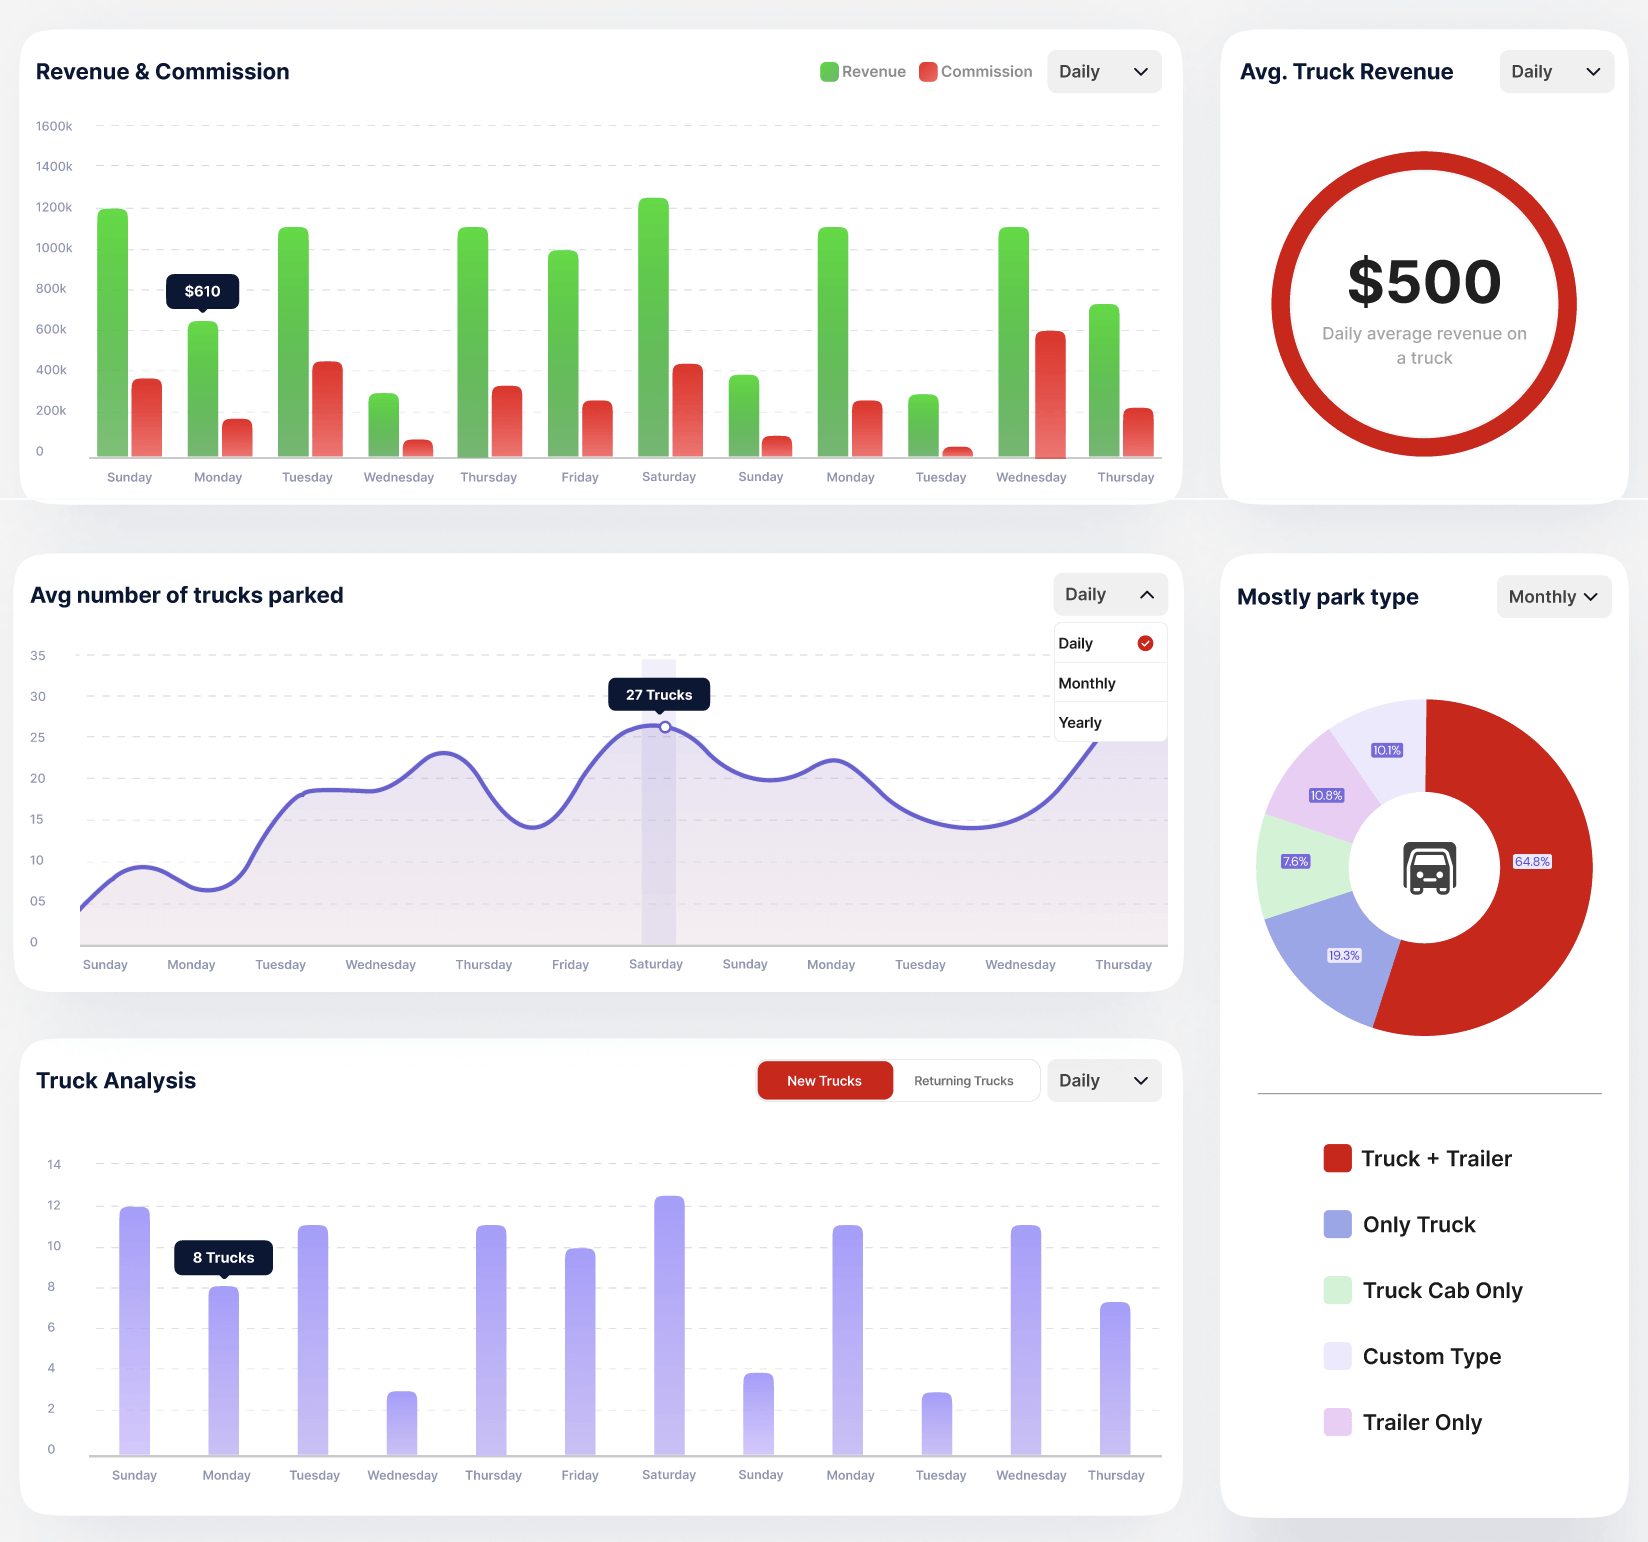This screenshot has height=1542, width=1648.
Task: Click the Truck Cab Only legend label
Action: [x=1443, y=1290]
